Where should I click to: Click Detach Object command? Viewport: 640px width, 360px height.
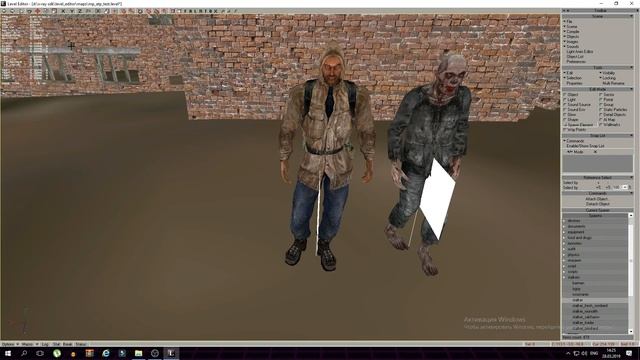[x=597, y=204]
